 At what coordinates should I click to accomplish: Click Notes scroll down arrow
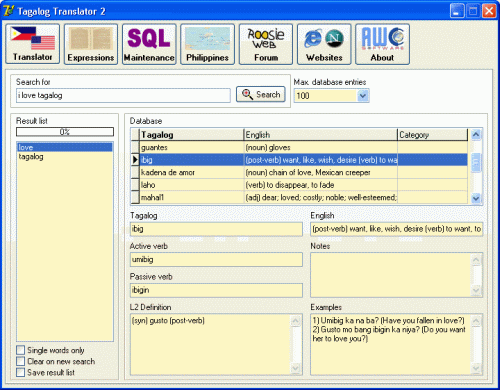coord(476,290)
